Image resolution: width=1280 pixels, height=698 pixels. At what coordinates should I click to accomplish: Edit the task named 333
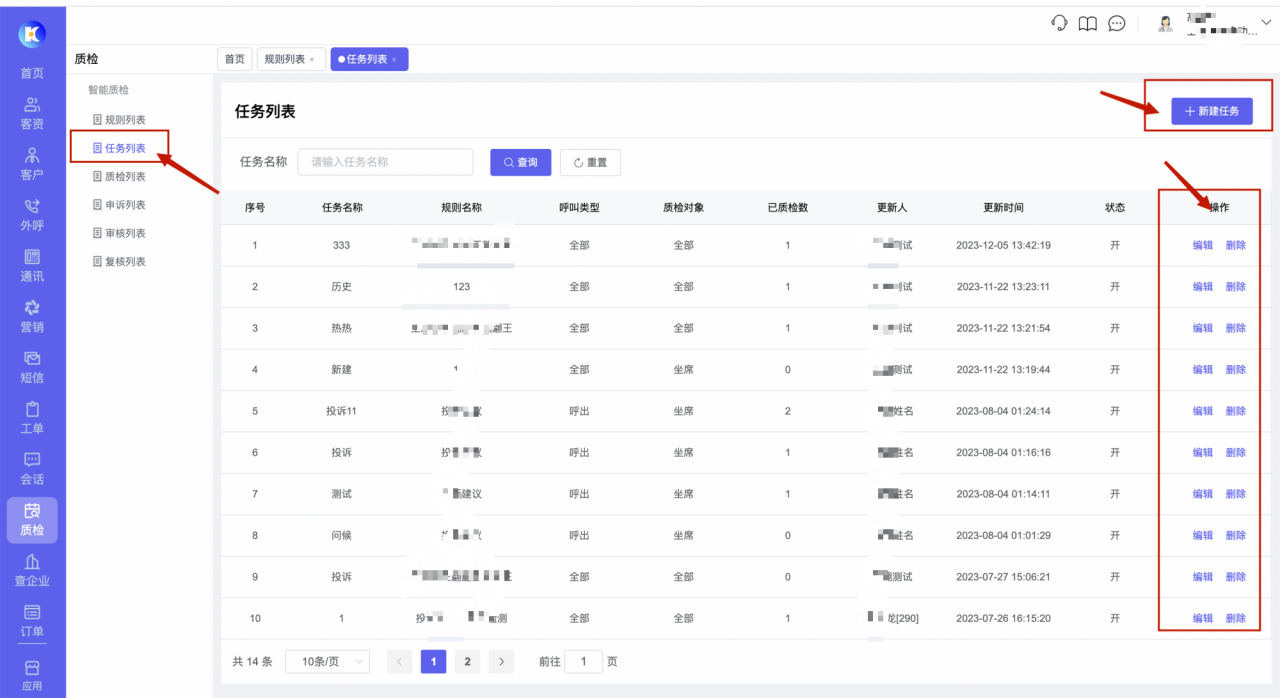1203,245
